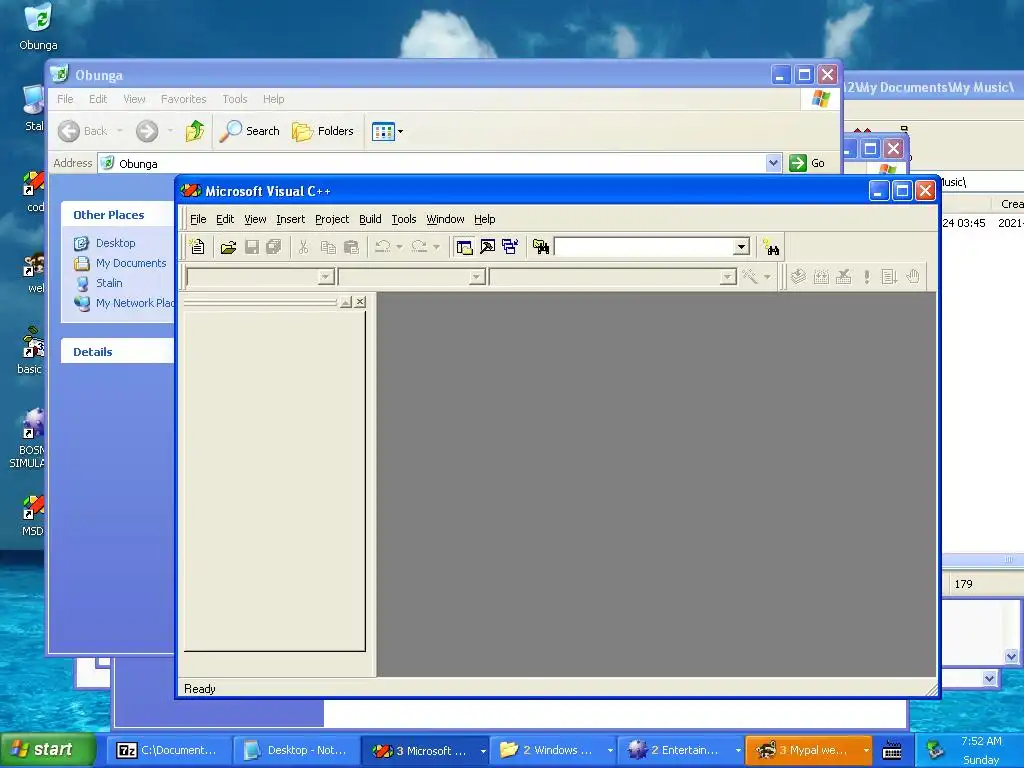1024x768 pixels.
Task: Open the 2 Entertainment taskbar group
Action: (x=680, y=750)
